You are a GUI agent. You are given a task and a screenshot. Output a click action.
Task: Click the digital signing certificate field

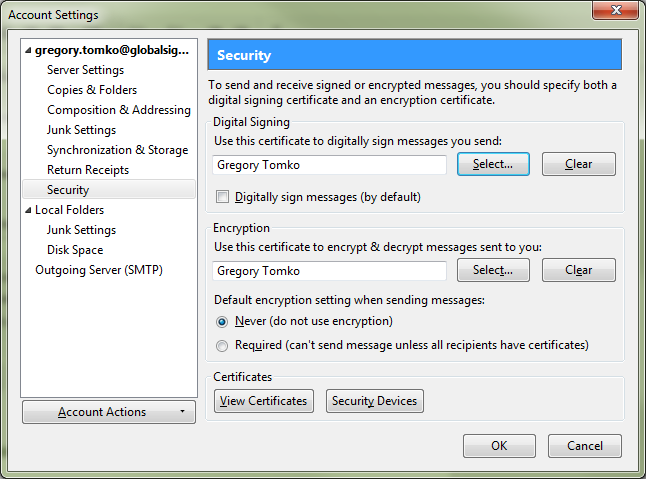330,165
